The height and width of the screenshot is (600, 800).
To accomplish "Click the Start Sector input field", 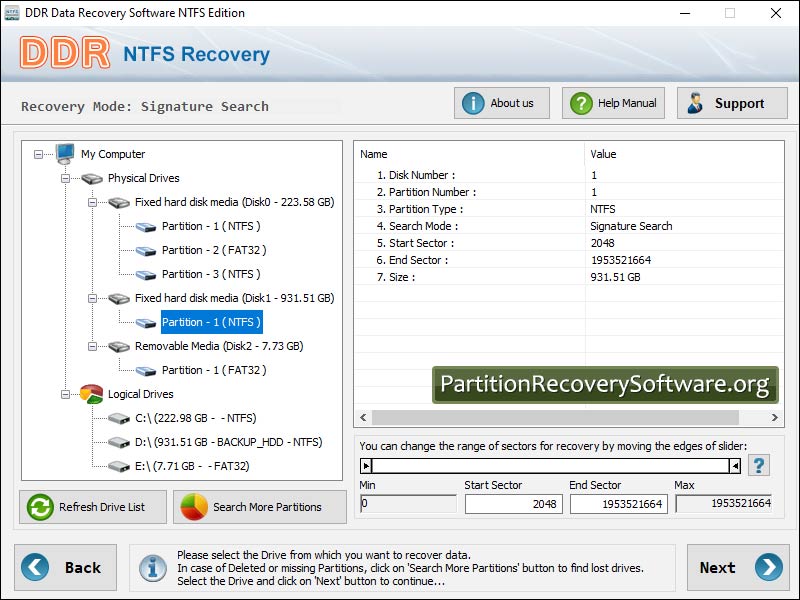I will [x=512, y=504].
